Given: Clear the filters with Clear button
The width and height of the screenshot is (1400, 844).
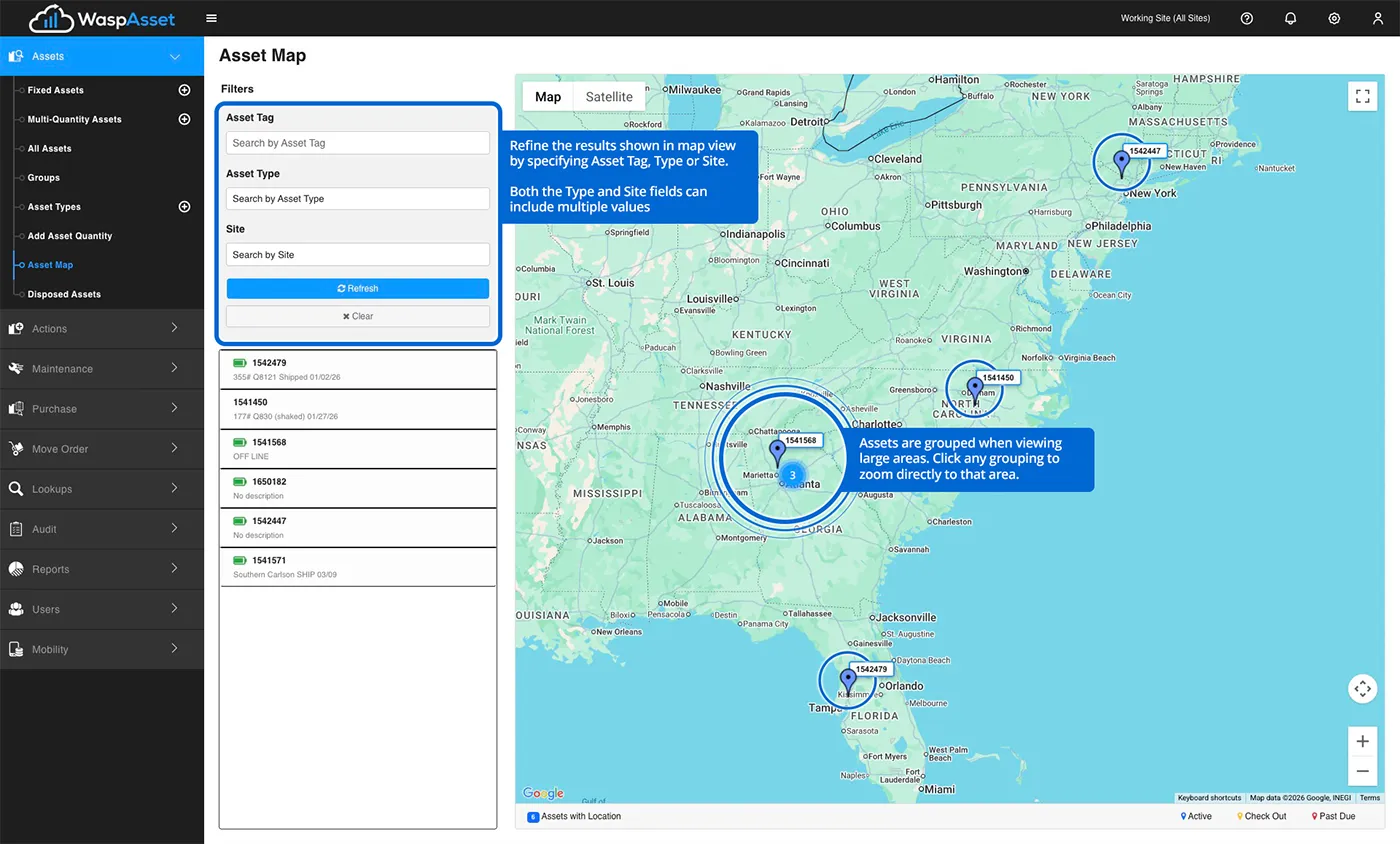Looking at the screenshot, I should pos(357,316).
